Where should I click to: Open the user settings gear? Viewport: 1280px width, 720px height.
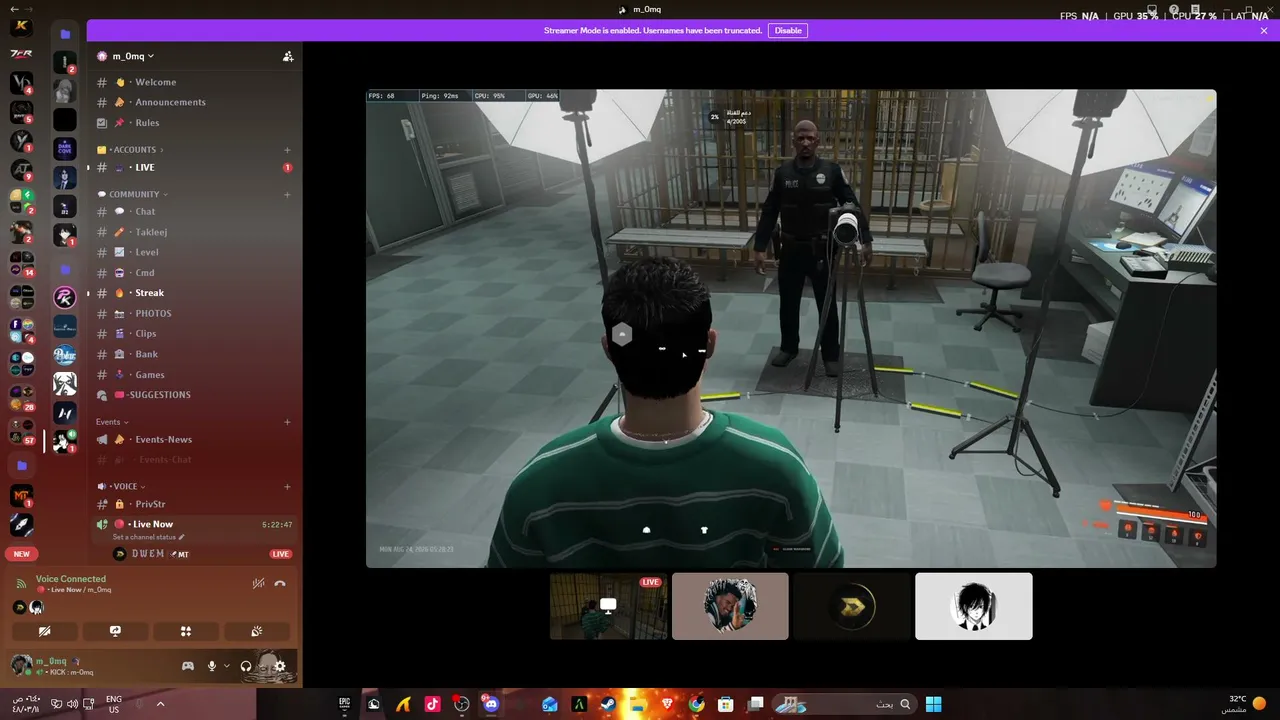(x=280, y=666)
